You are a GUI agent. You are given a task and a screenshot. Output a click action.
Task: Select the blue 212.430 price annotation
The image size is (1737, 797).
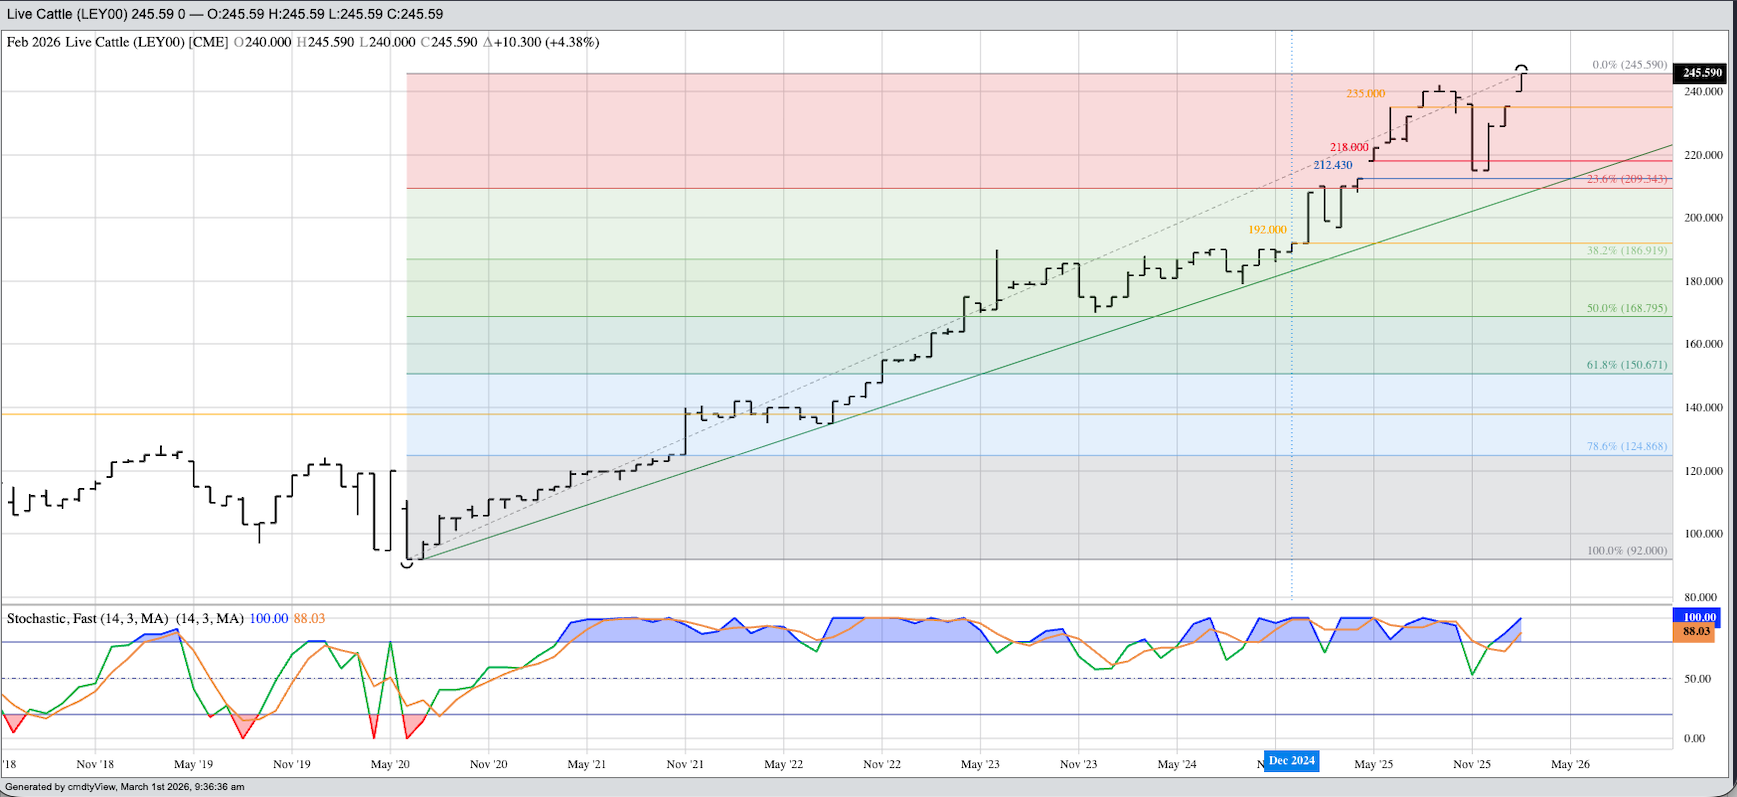[x=1332, y=165]
